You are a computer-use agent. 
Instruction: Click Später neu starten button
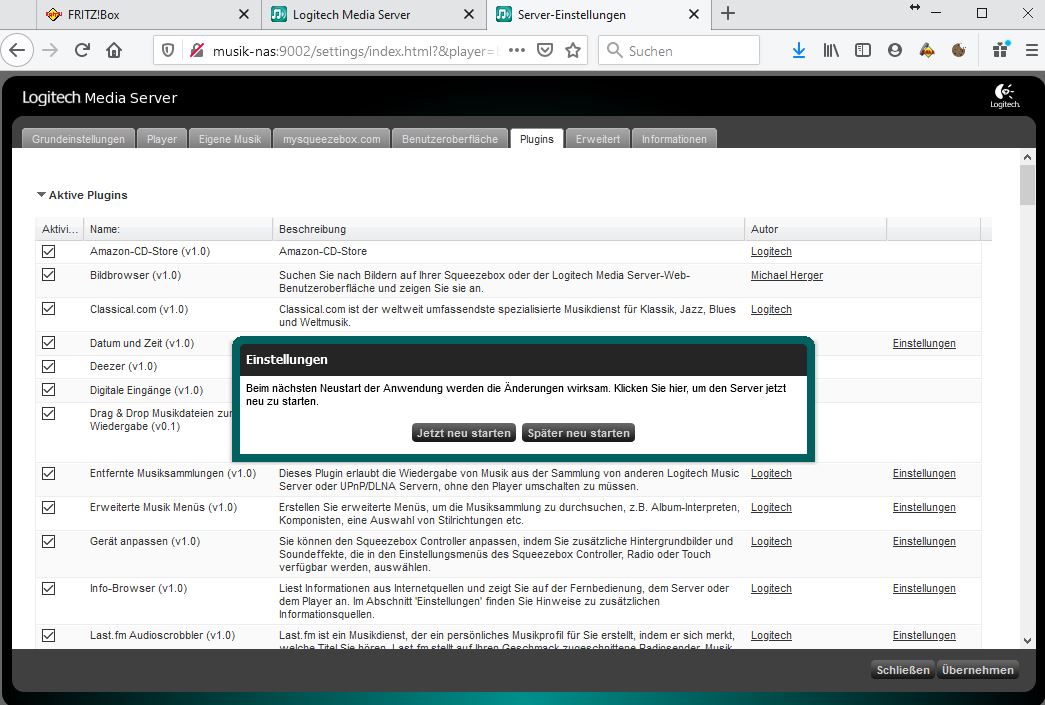coord(578,432)
